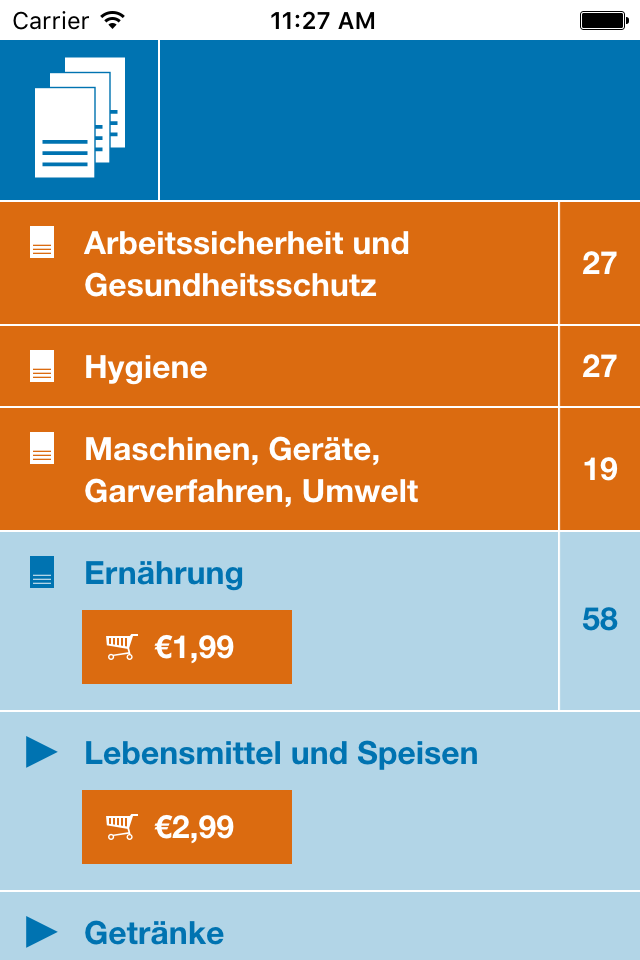640x960 pixels.
Task: Open Arbeitssicherheit und Gesundheitsschutz category
Action: (279, 263)
